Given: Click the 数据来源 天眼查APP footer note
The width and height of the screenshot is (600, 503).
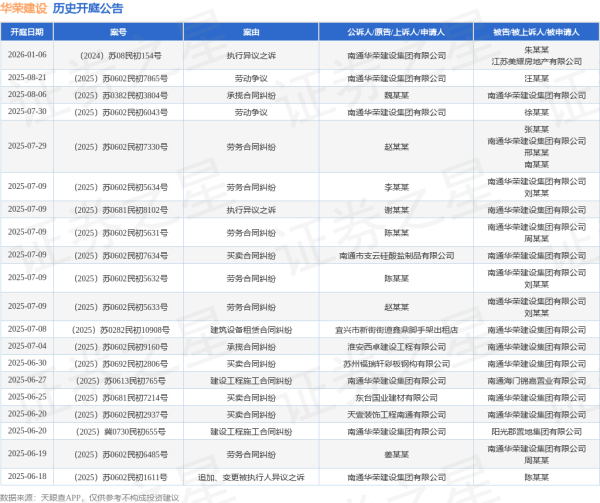Looking at the screenshot, I should (x=90, y=498).
